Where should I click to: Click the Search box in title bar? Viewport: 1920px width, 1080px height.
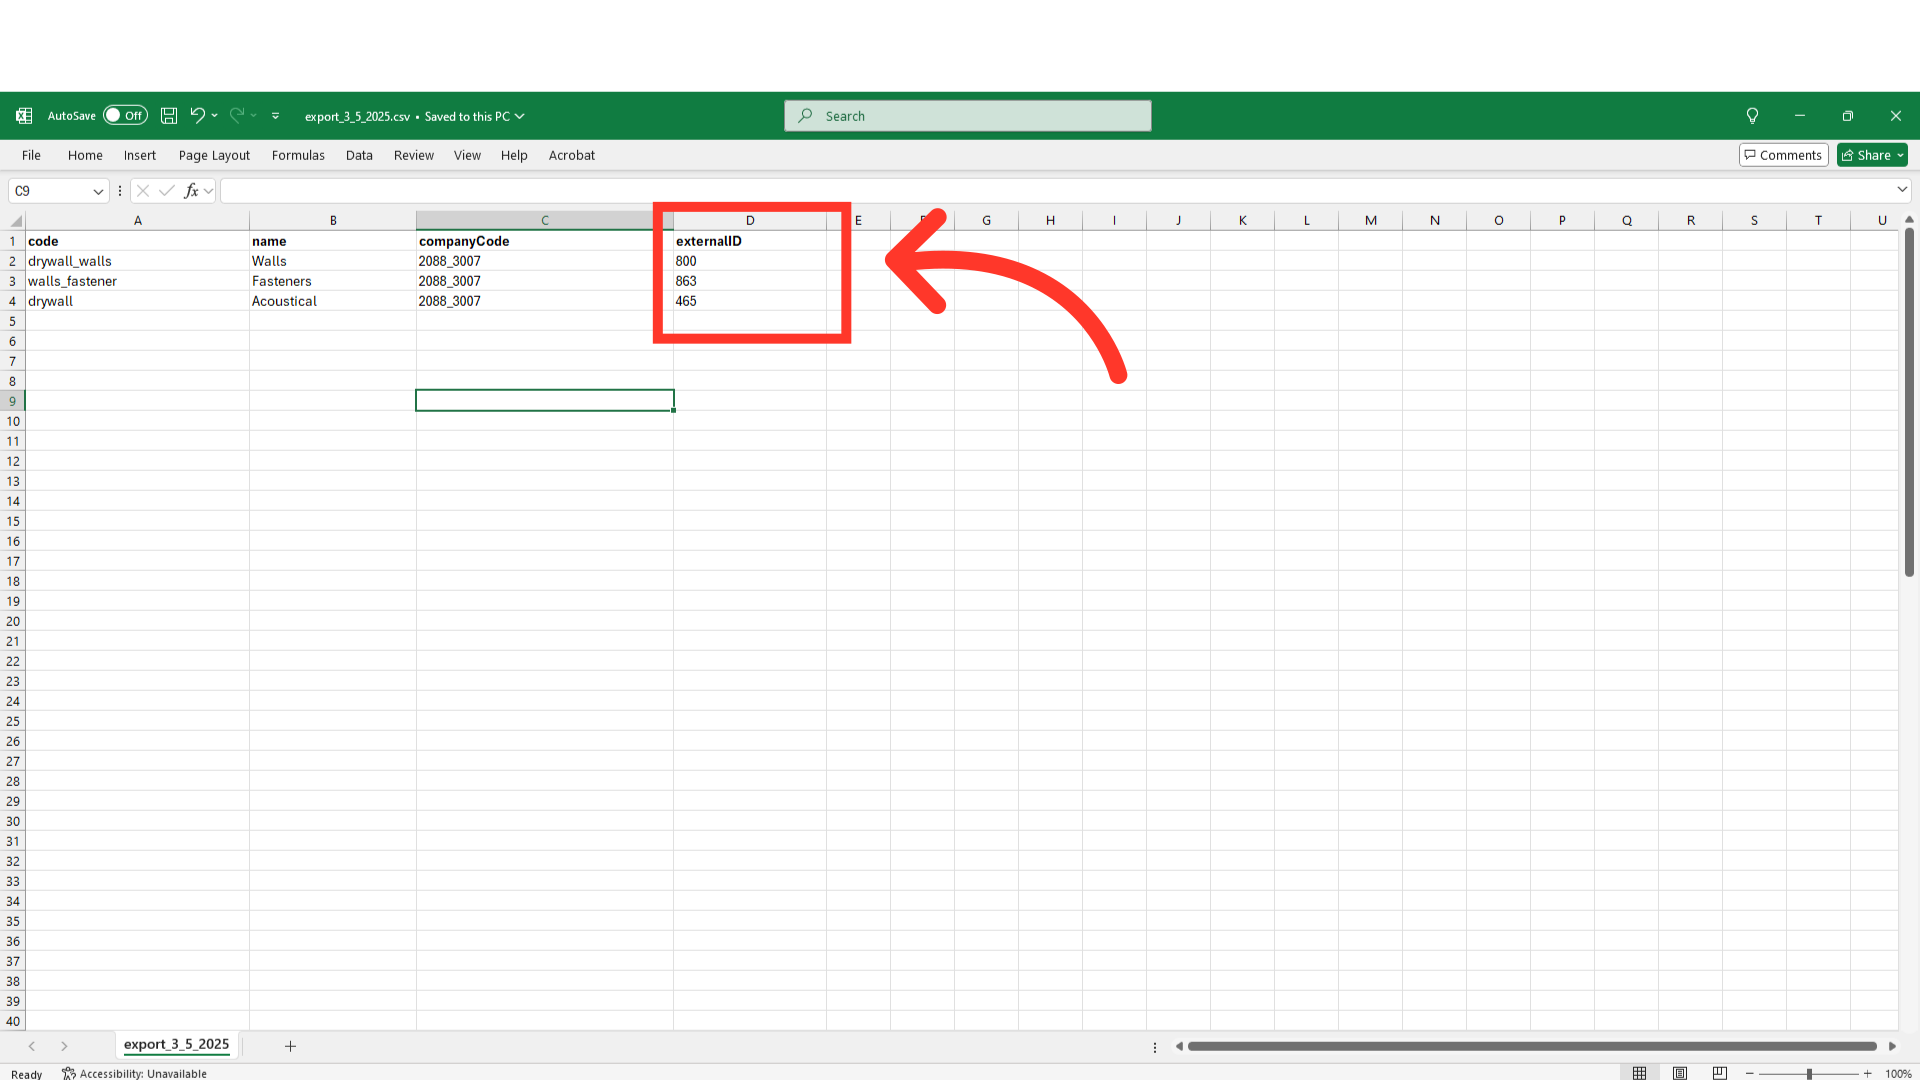tap(967, 116)
